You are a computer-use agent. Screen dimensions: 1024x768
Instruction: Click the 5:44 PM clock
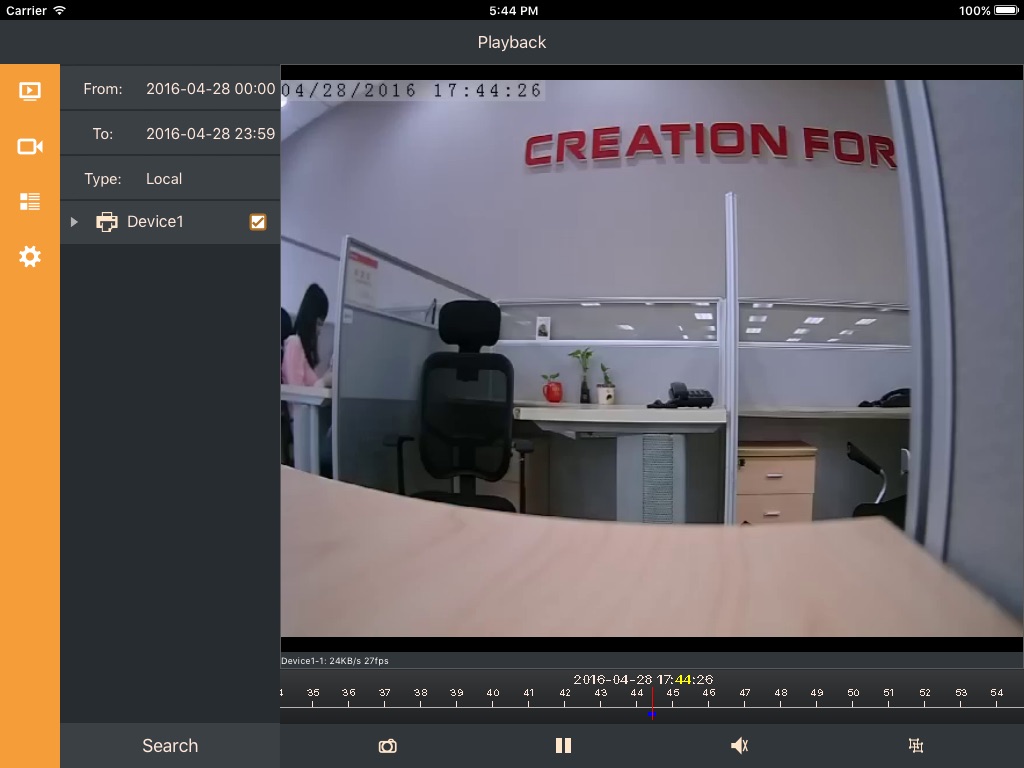513,10
